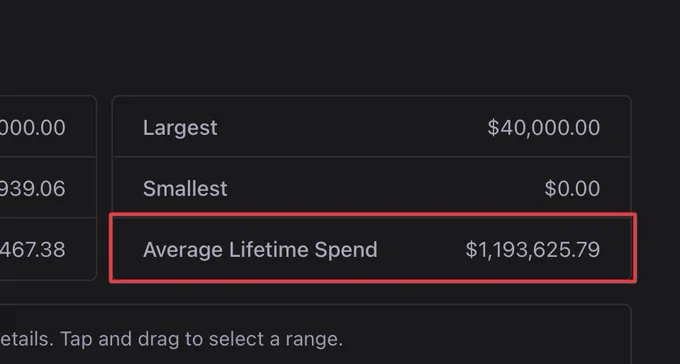The width and height of the screenshot is (680, 364).
Task: Click the word Lifetime in the highlighted row
Action: (x=269, y=249)
